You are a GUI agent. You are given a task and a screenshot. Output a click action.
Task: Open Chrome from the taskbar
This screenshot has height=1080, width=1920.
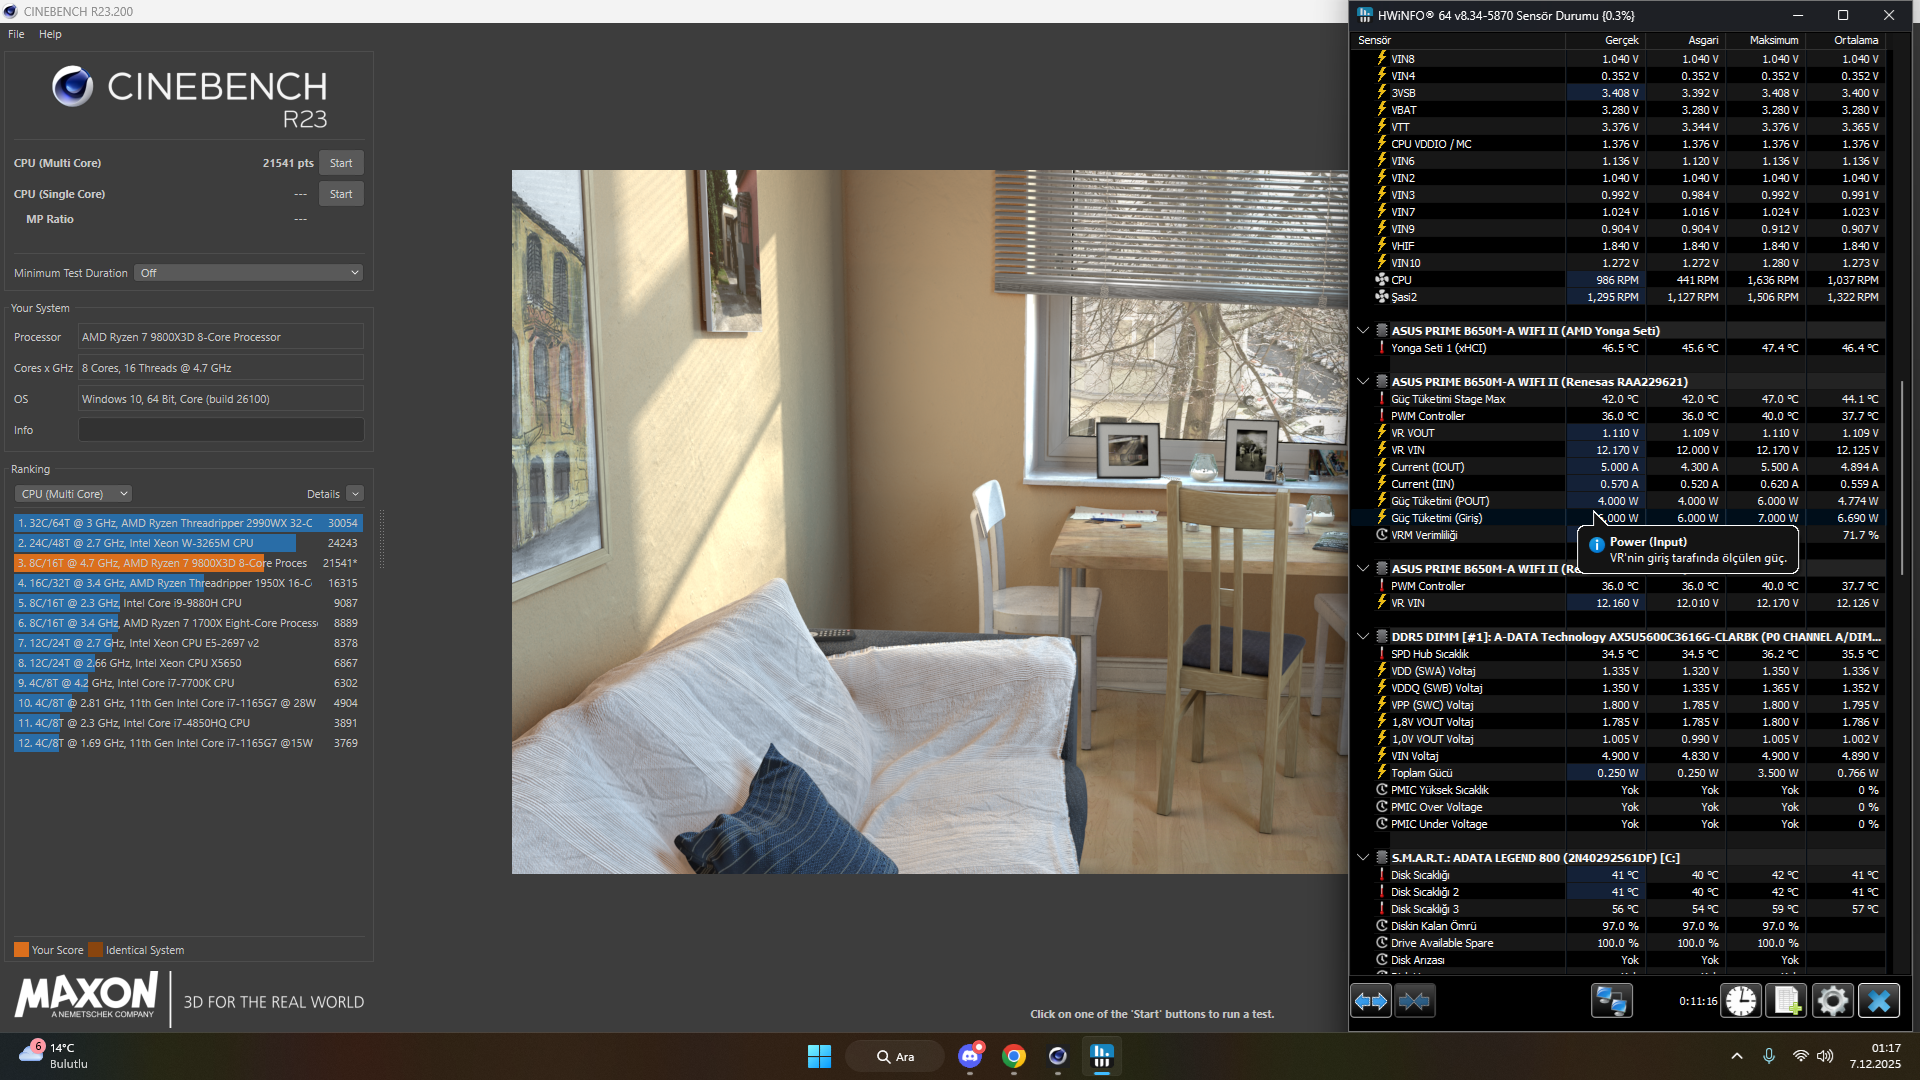tap(1014, 1056)
